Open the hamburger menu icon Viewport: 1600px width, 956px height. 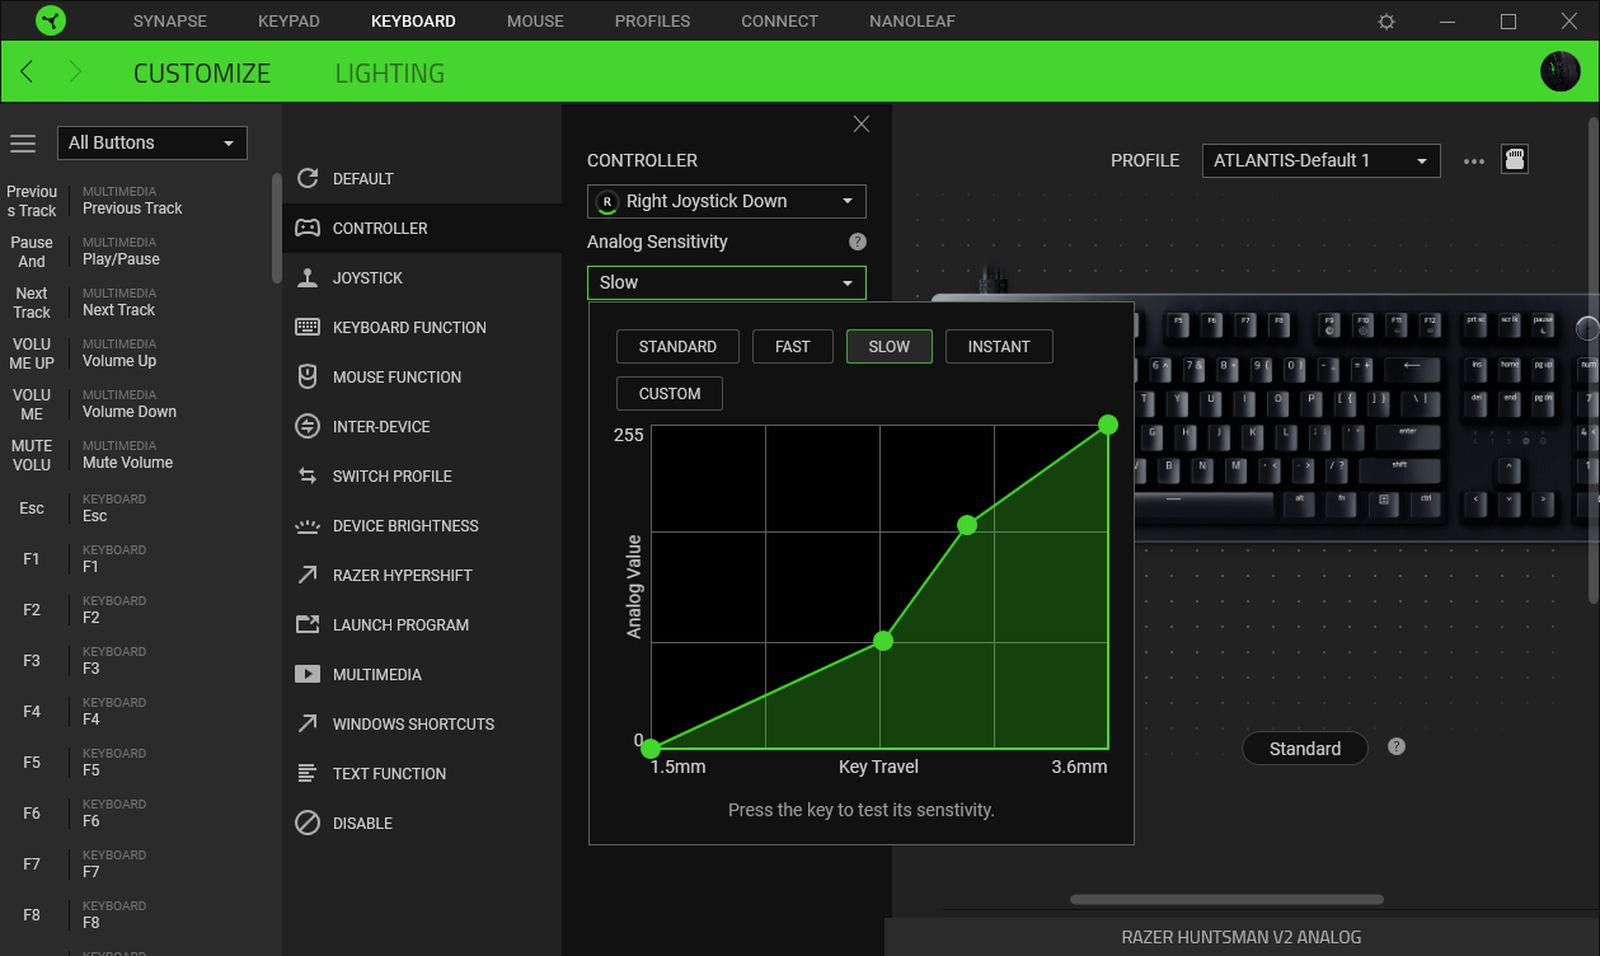pyautogui.click(x=23, y=143)
